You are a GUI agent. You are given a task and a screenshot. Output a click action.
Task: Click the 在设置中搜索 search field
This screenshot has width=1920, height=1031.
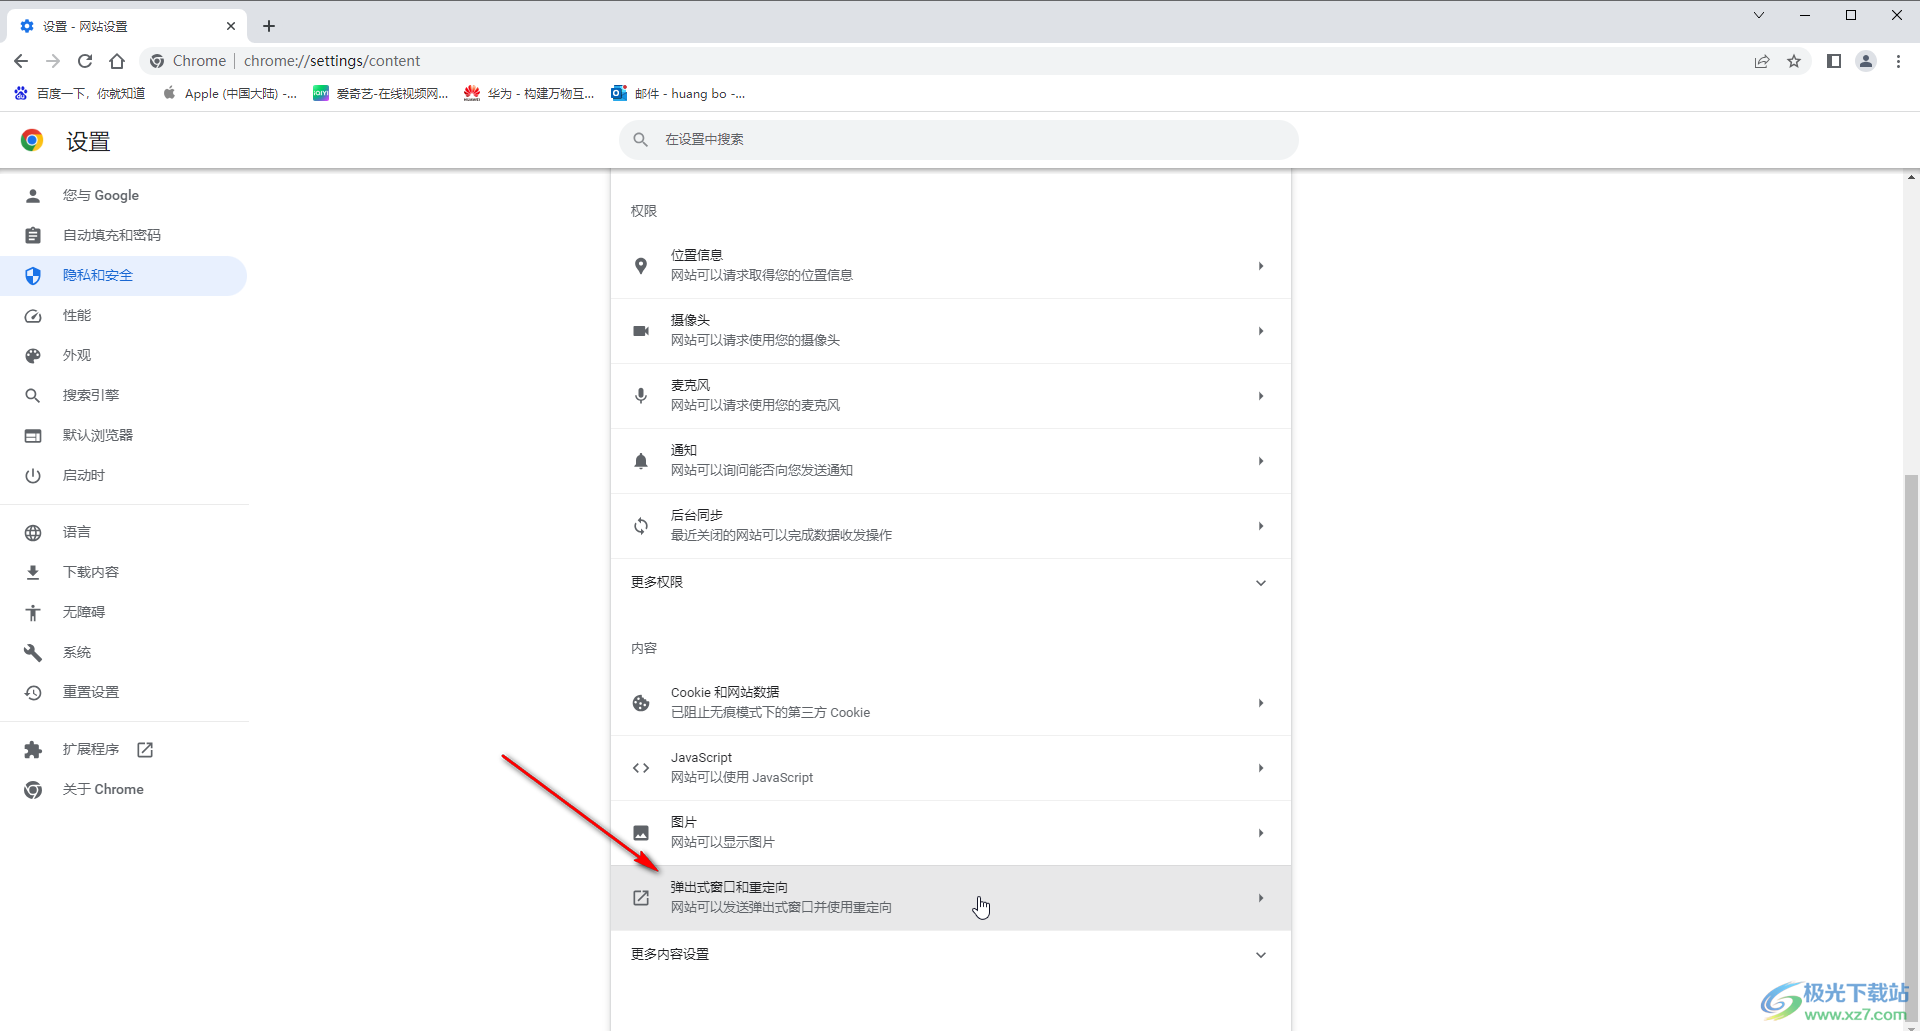959,140
